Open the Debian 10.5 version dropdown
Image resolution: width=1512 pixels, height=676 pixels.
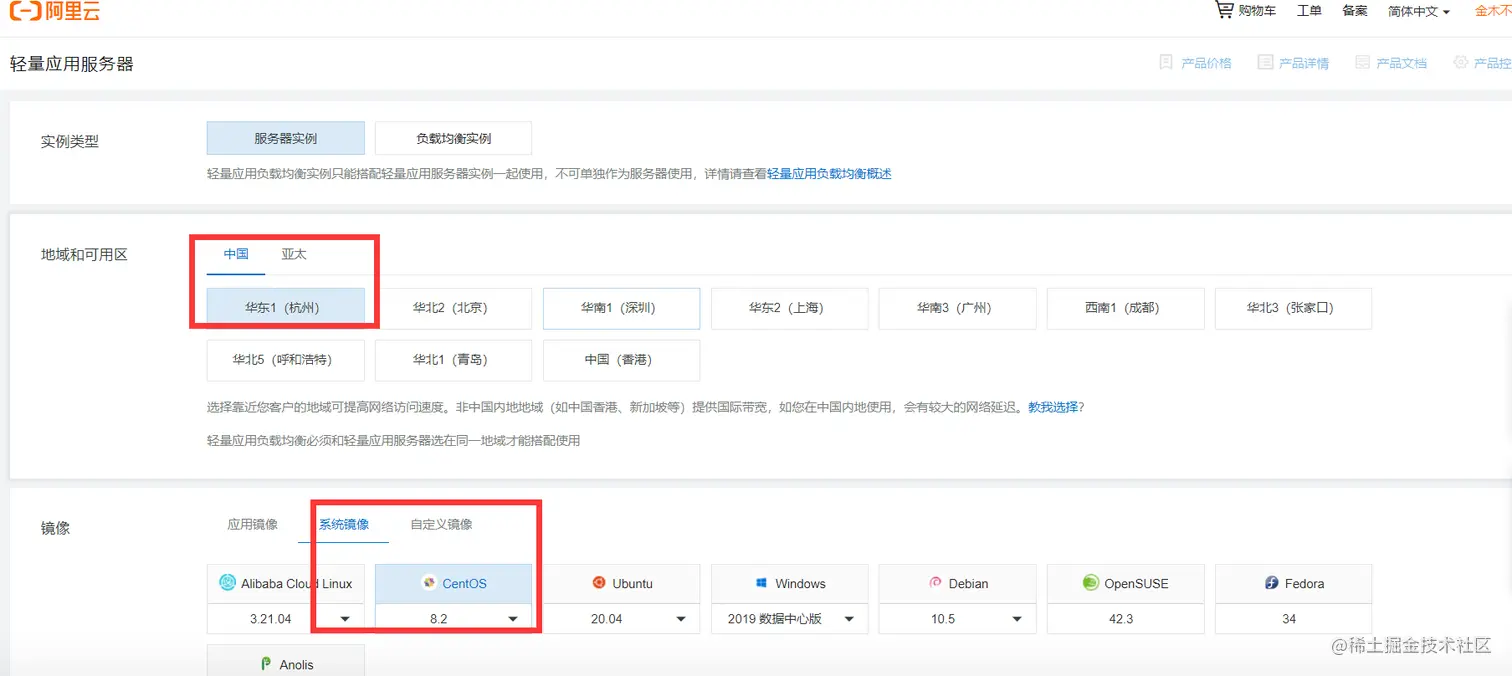957,619
